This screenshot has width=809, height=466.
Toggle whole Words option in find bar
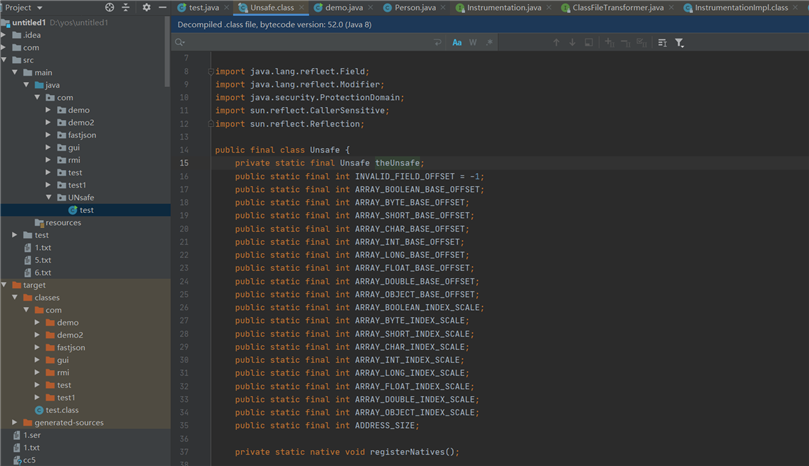click(x=473, y=42)
